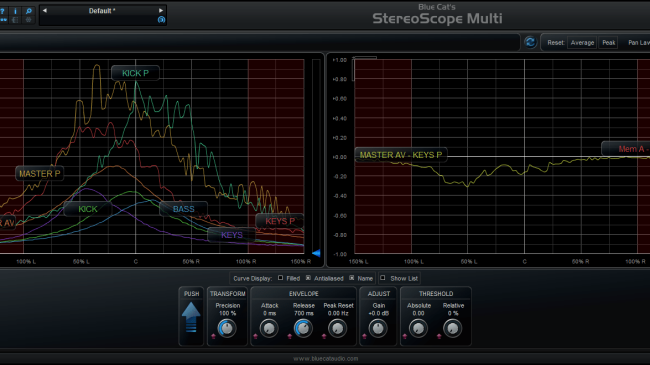This screenshot has width=650, height=365.
Task: Go to previous preset with left arrow
Action: 45,10
